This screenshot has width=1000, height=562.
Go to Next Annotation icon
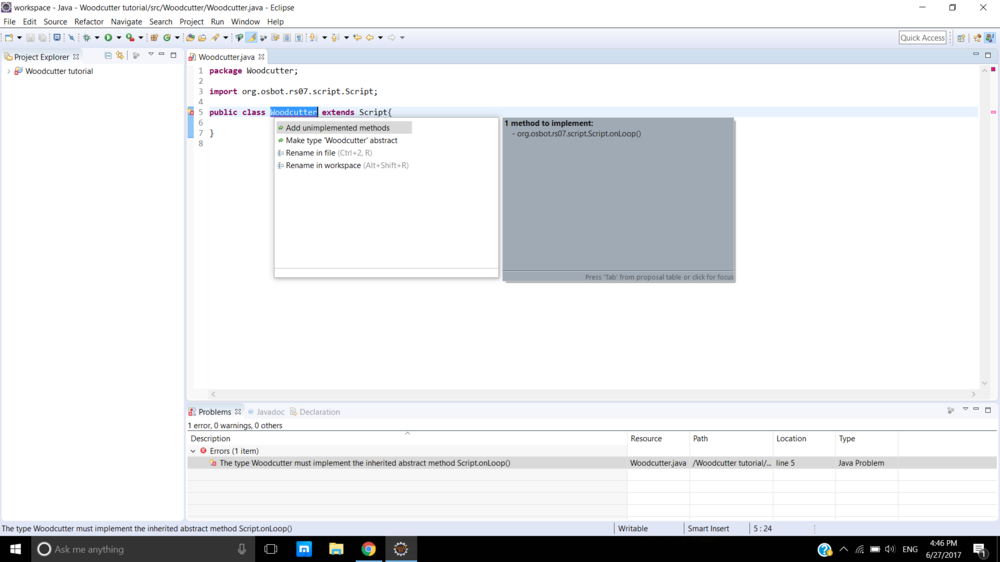(x=313, y=38)
